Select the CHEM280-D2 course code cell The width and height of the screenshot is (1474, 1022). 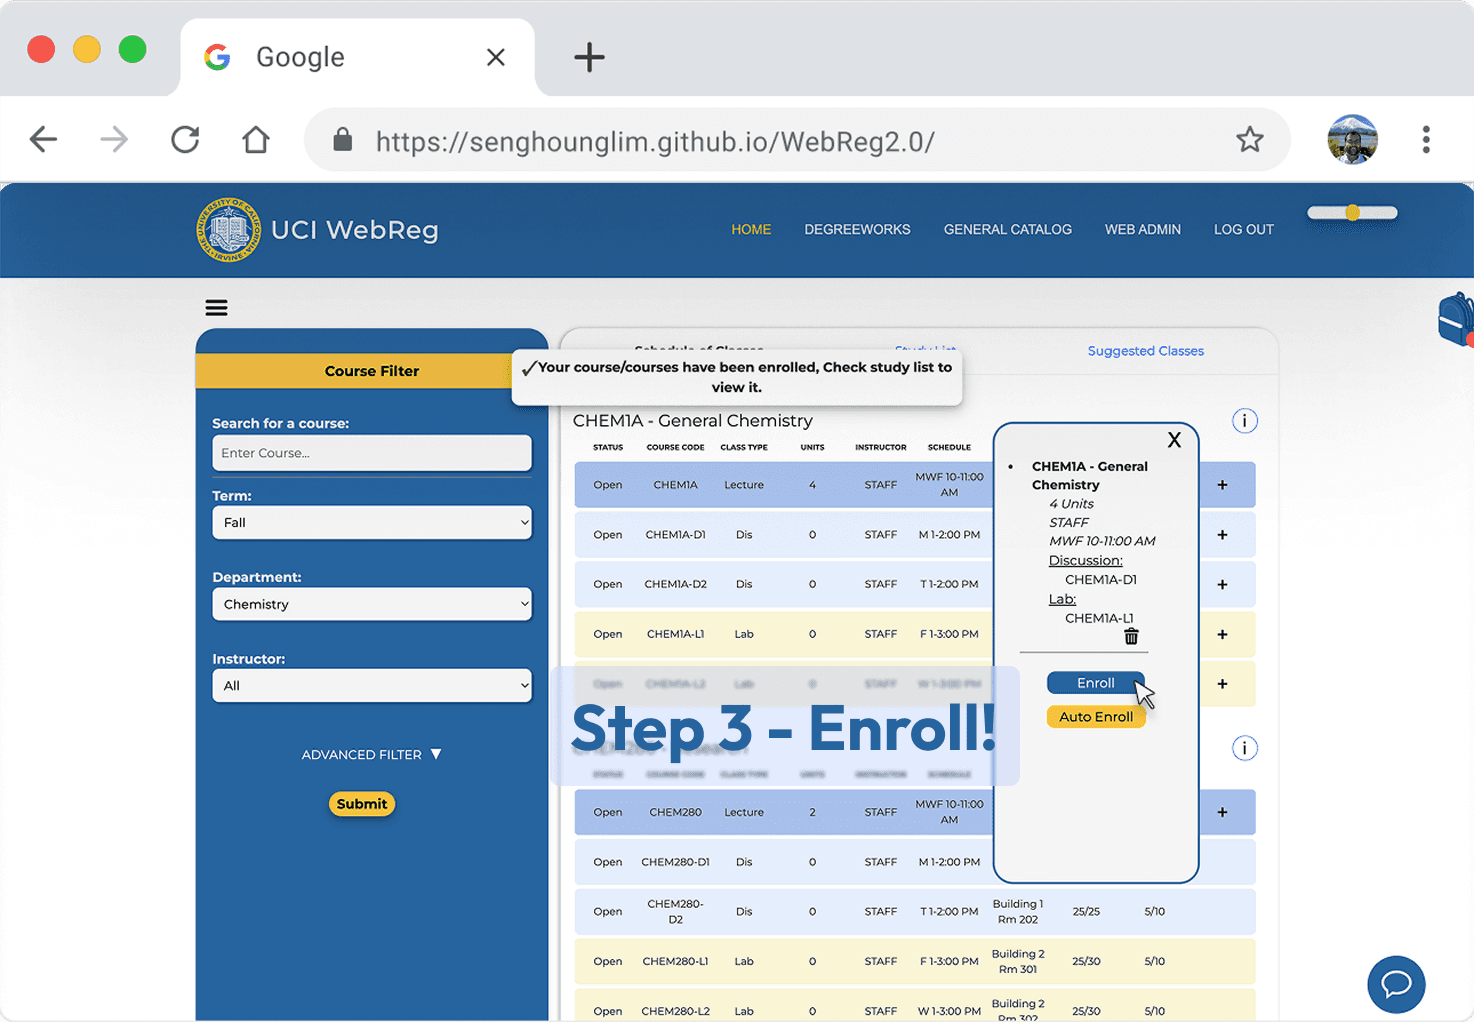coord(676,911)
